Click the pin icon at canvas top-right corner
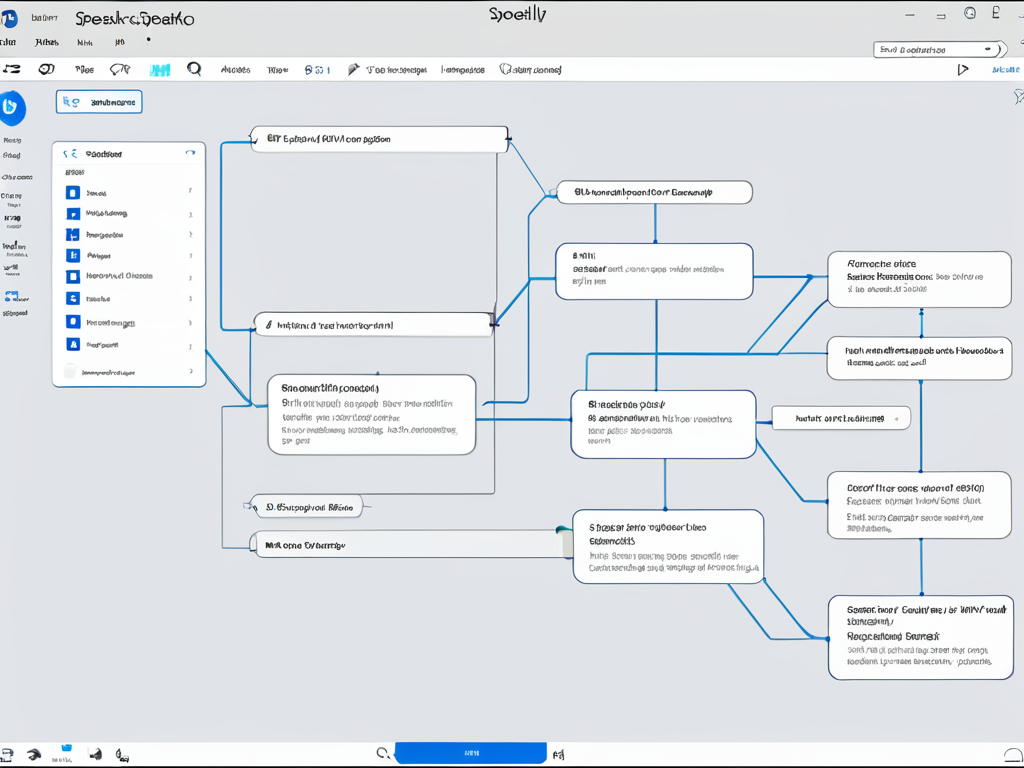1024x768 pixels. click(x=1018, y=96)
